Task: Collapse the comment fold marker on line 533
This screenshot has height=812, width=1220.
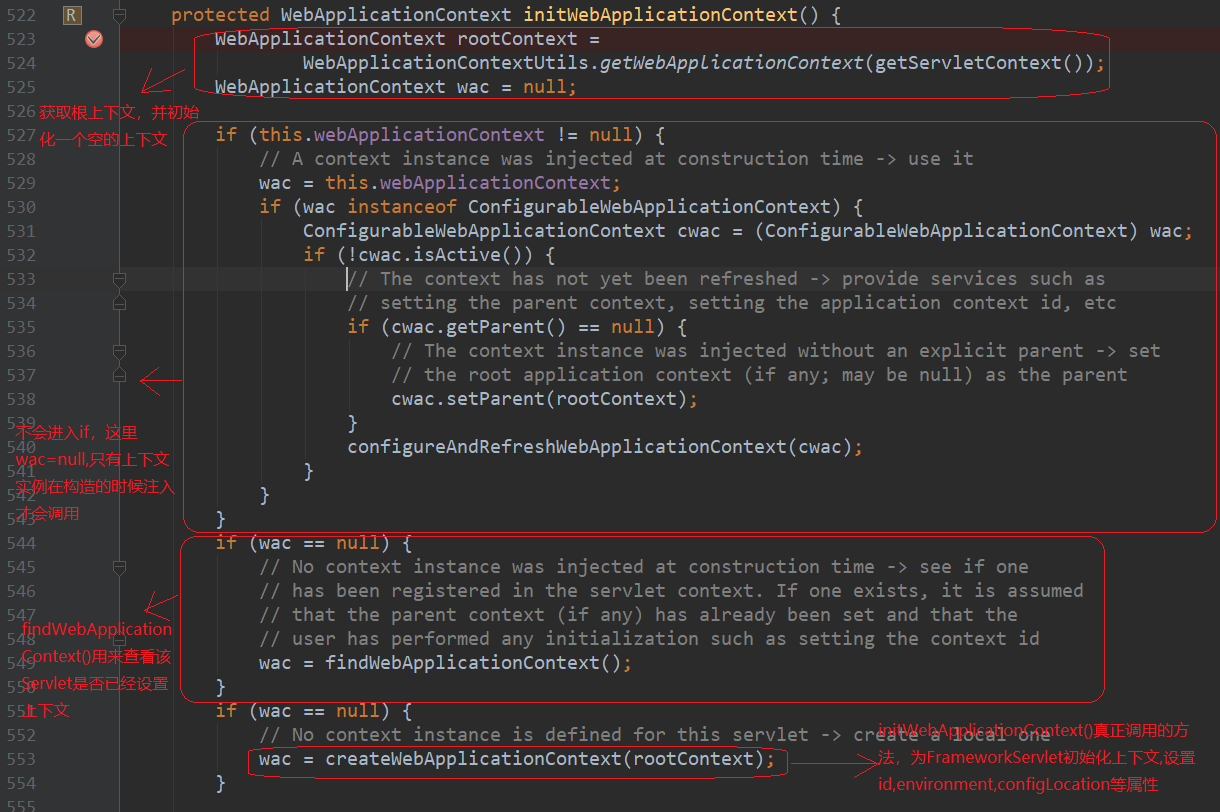Action: tap(120, 279)
